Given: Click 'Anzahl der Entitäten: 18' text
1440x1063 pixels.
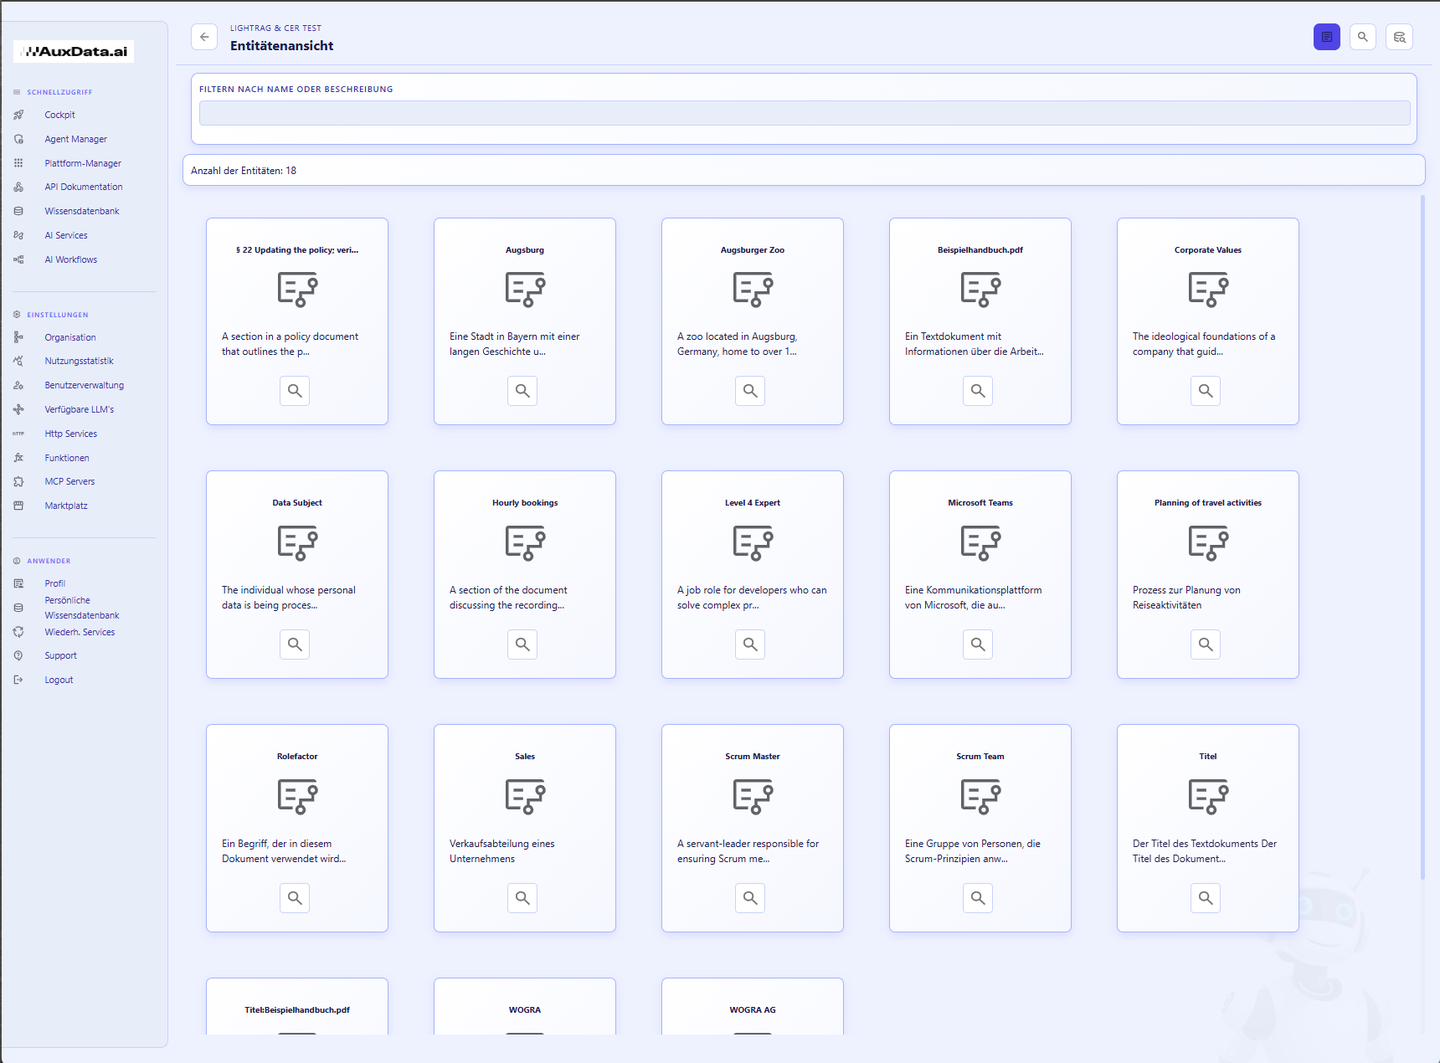Looking at the screenshot, I should click(x=244, y=171).
